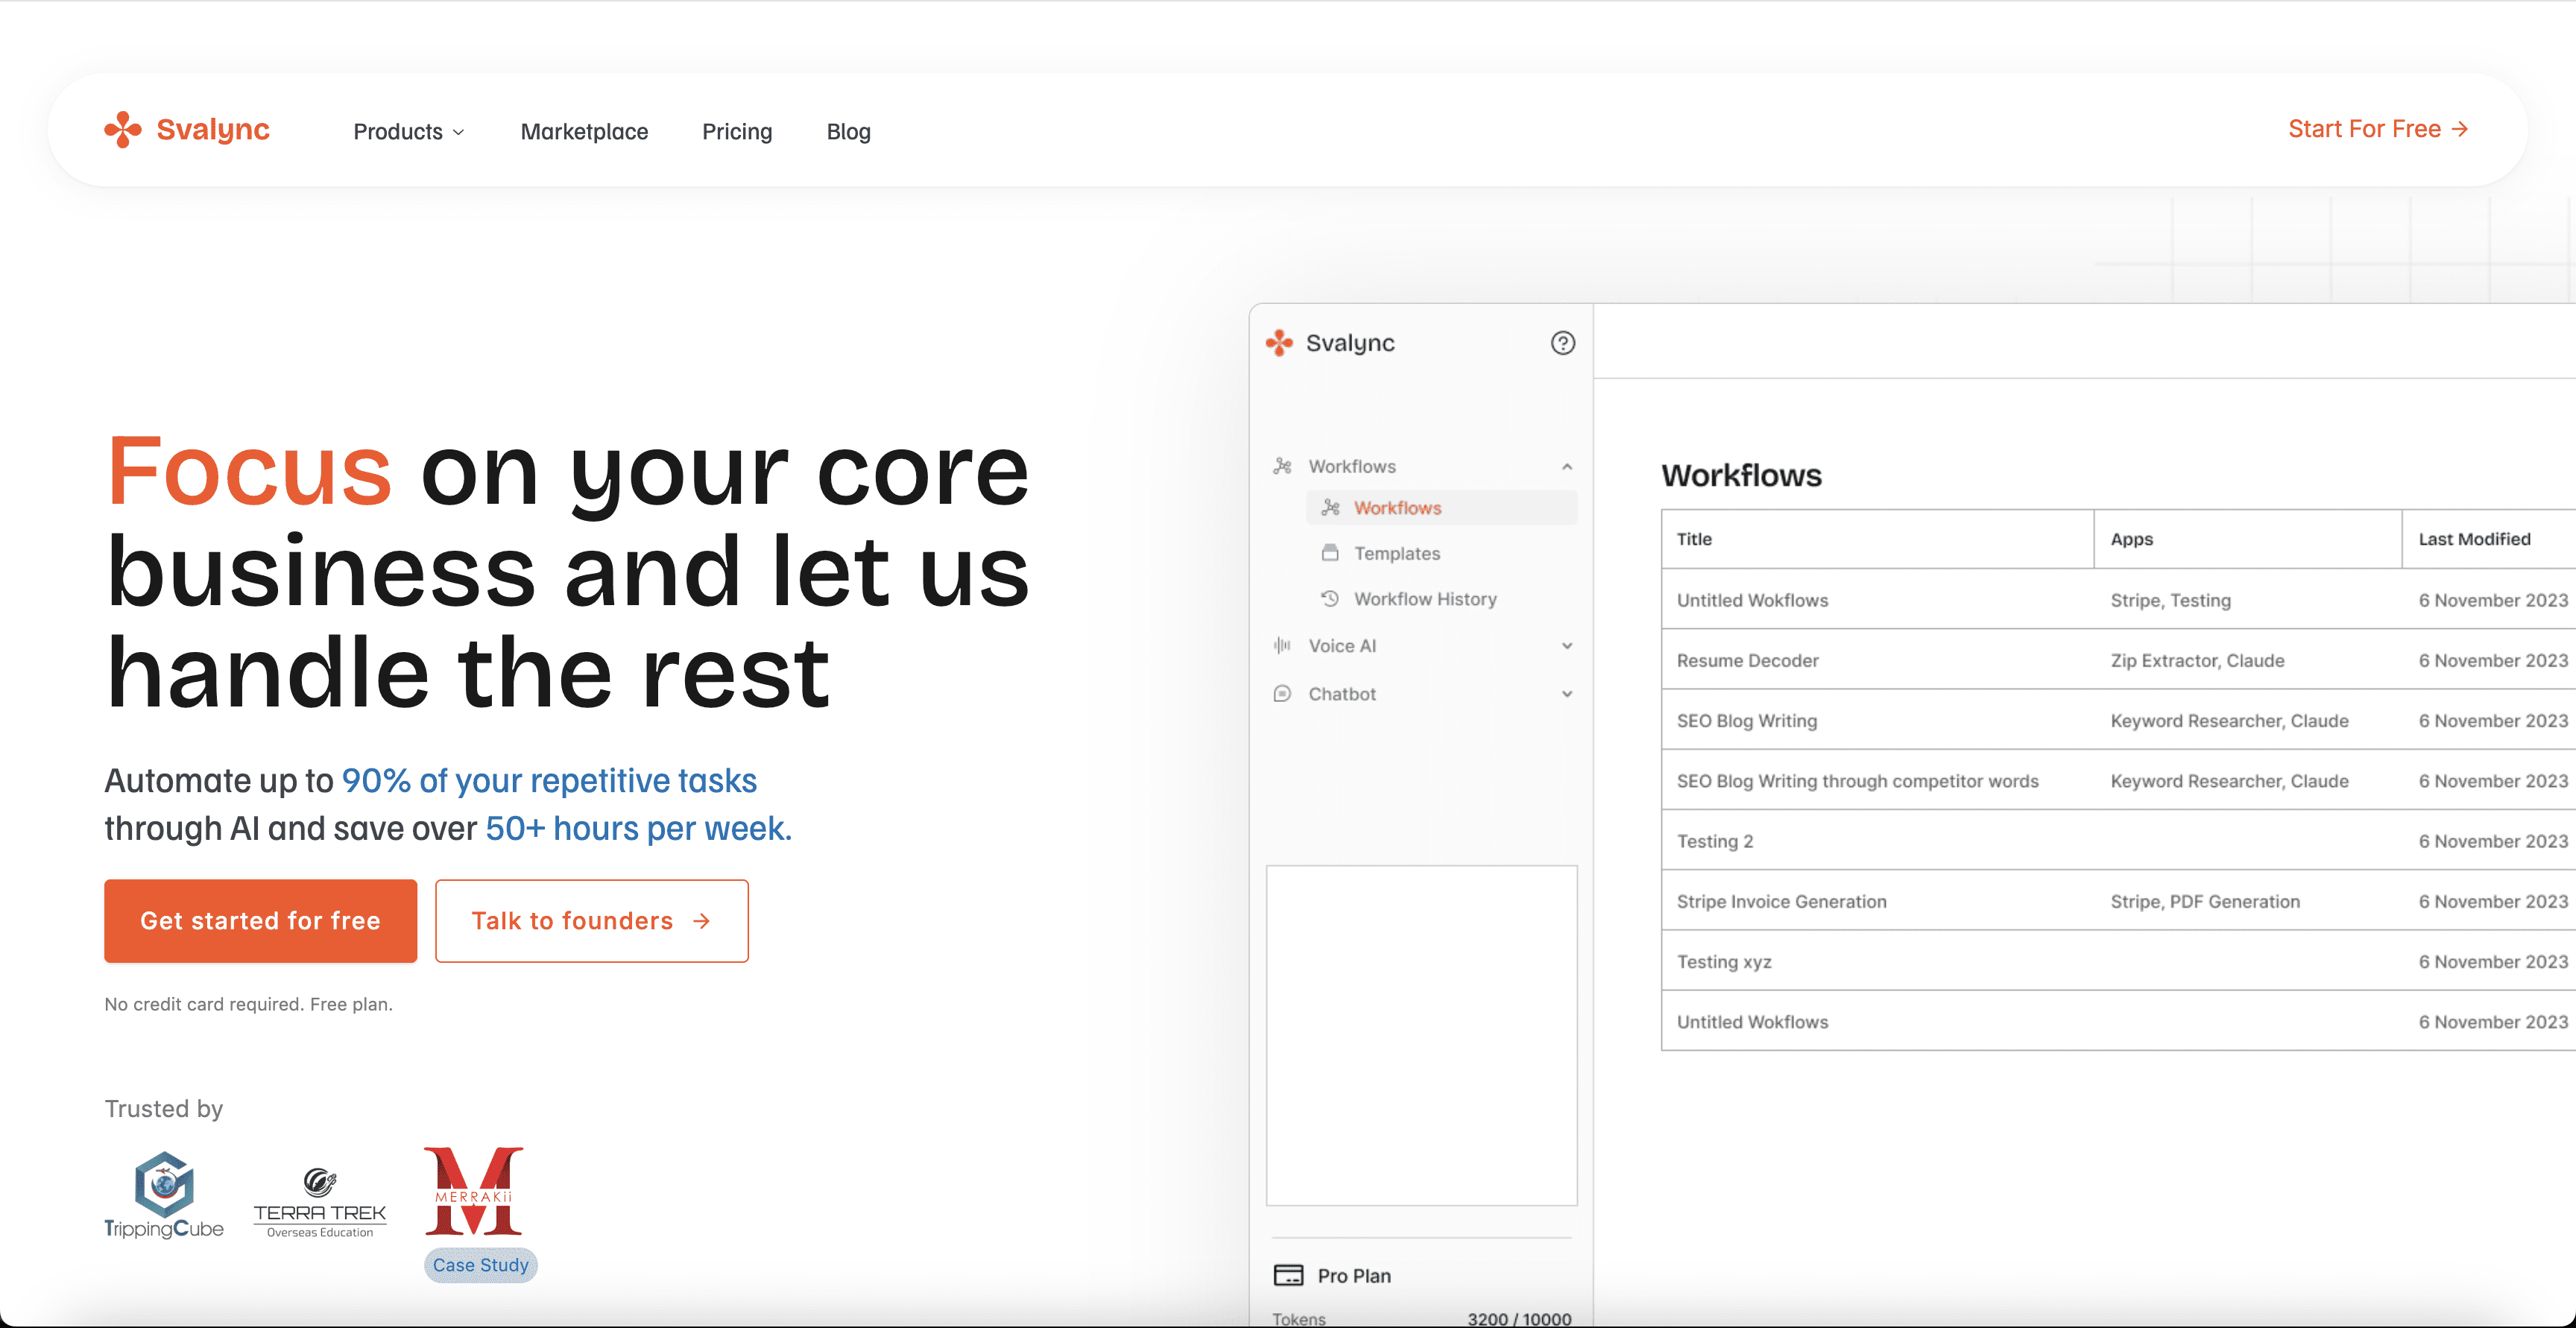The width and height of the screenshot is (2576, 1328).
Task: Go to the Marketplace page
Action: 584,131
